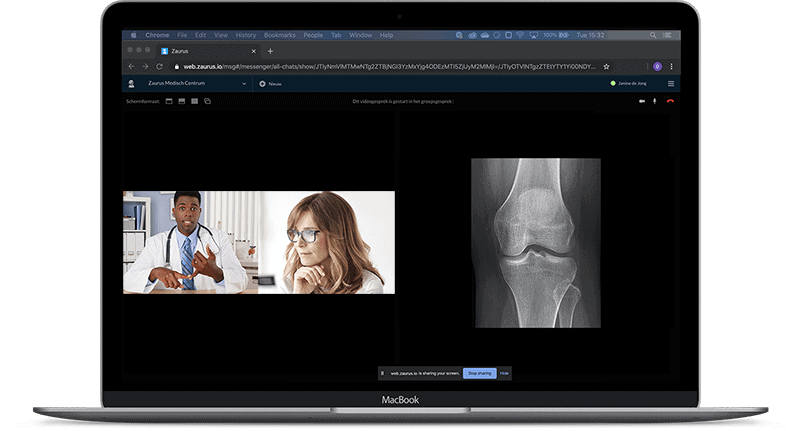The image size is (800, 431).
Task: Go forward in the Chrome browser
Action: (145, 66)
